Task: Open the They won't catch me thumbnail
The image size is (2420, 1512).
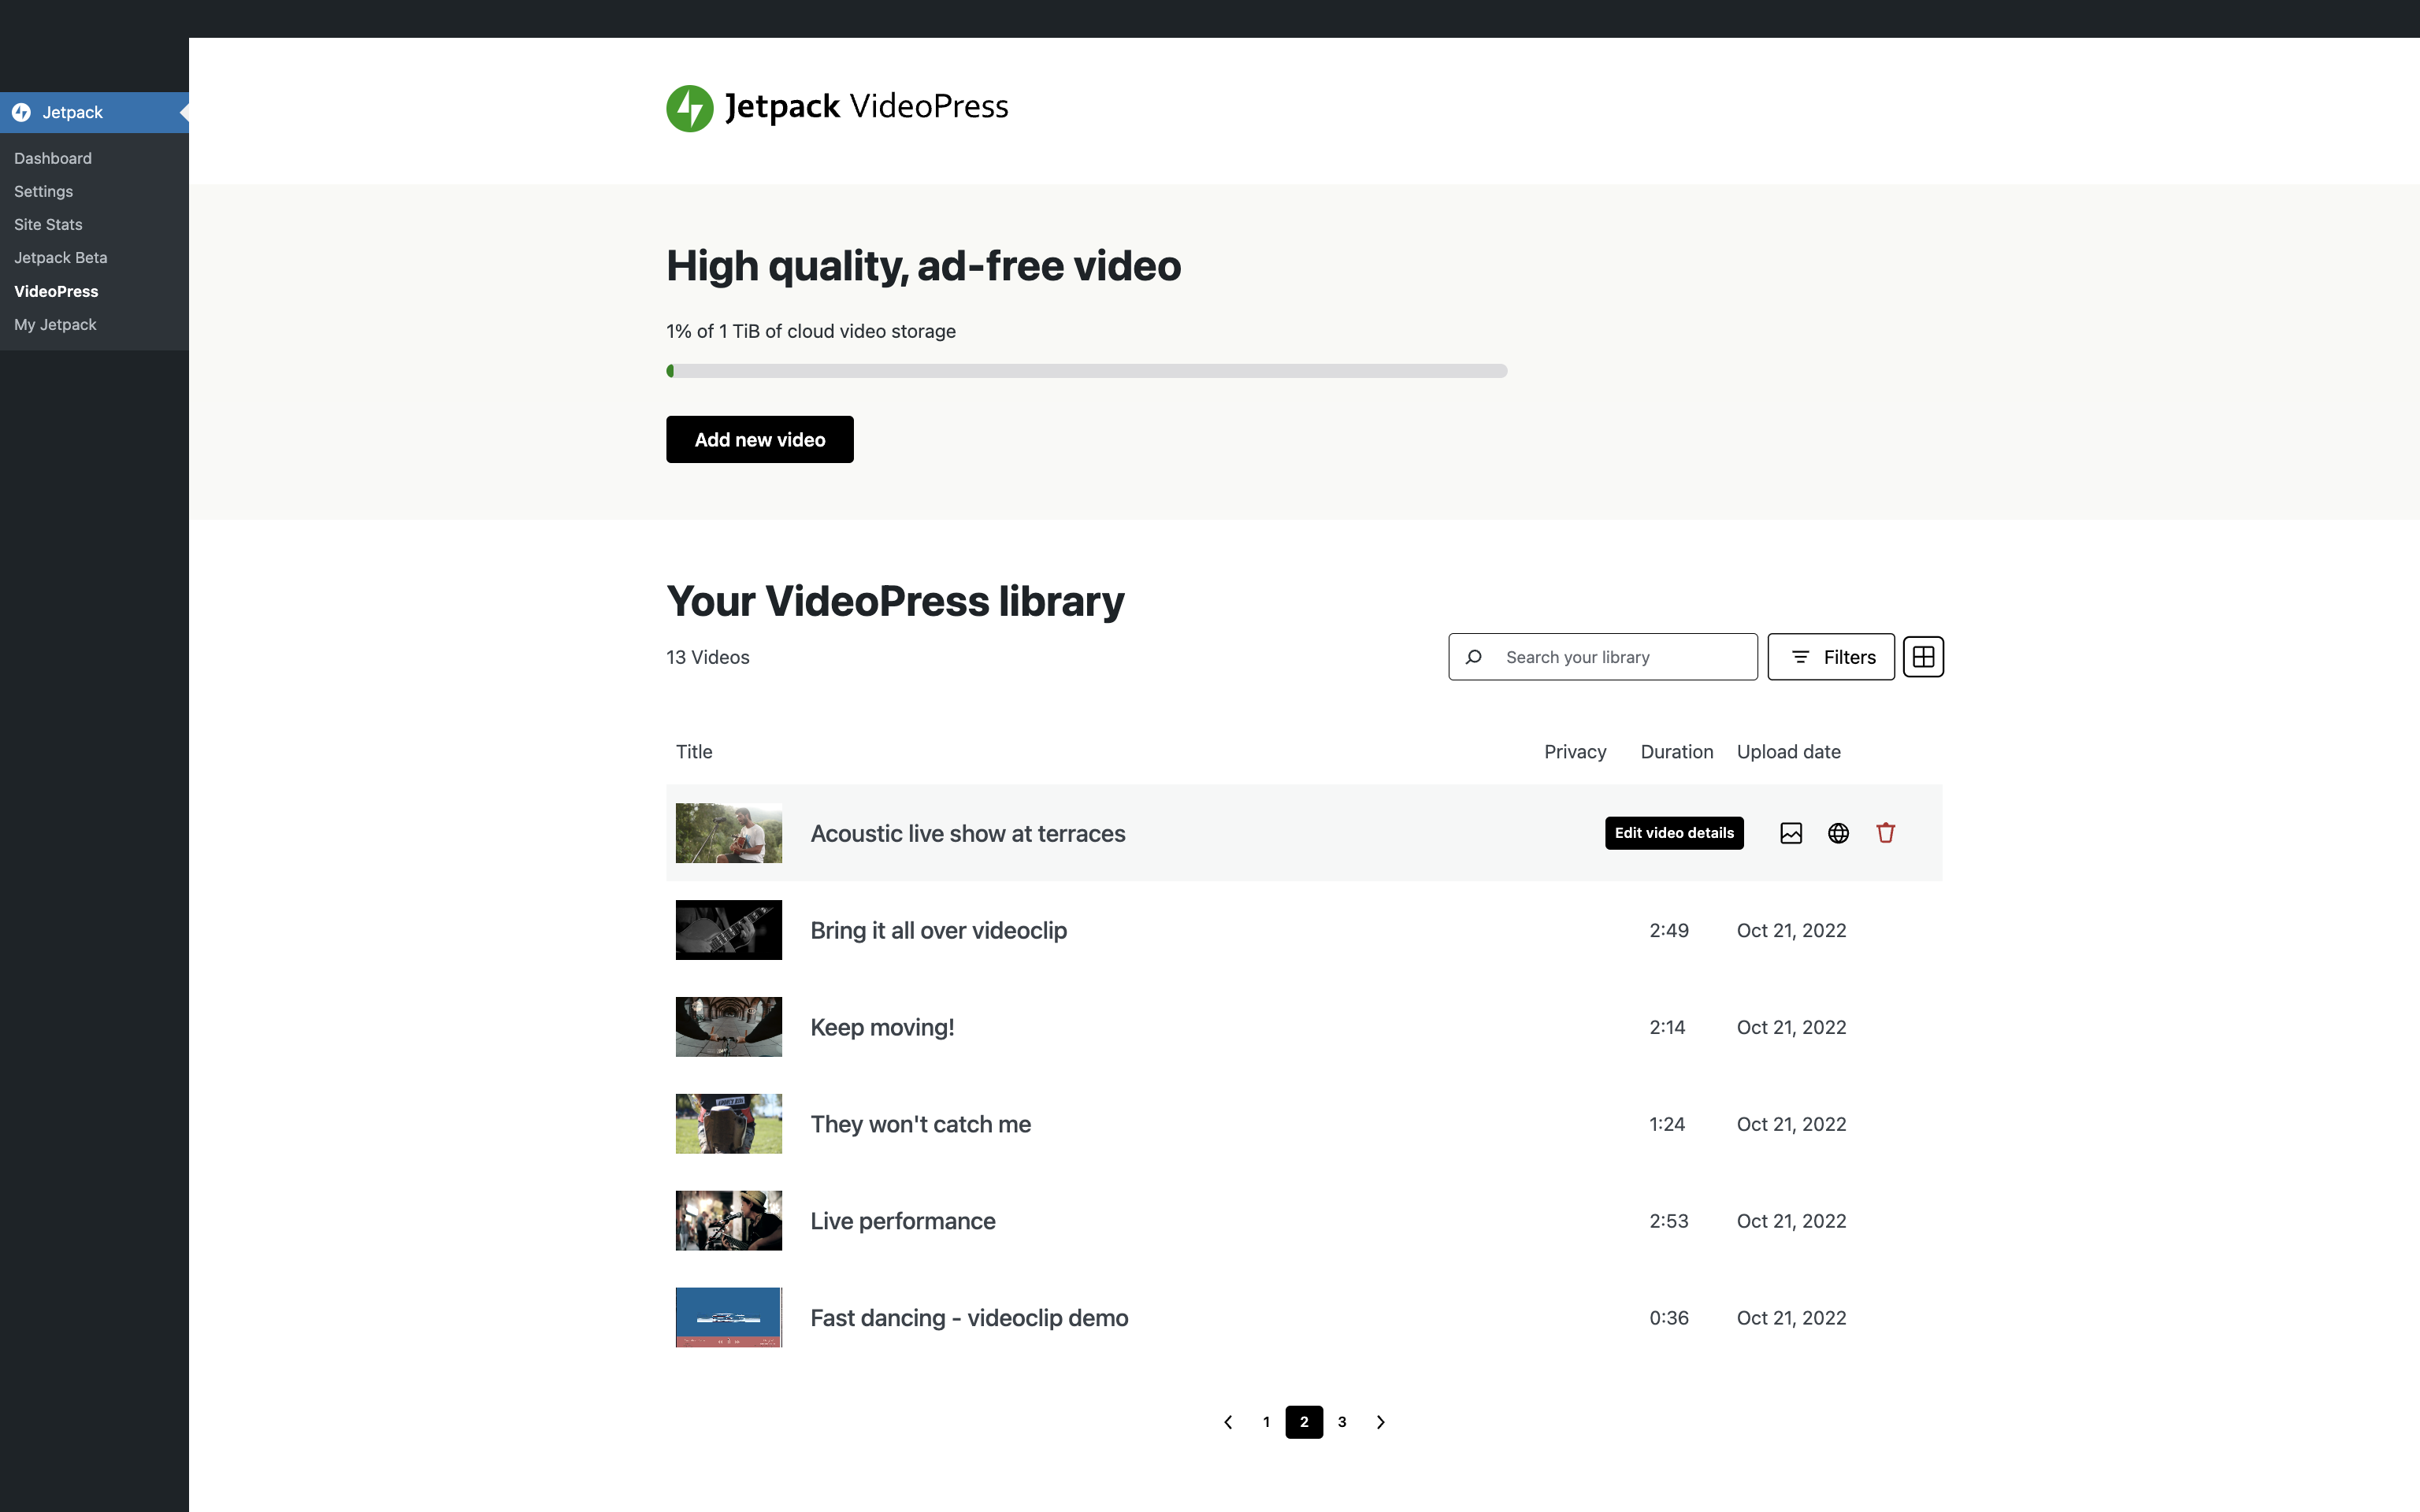Action: click(x=729, y=1124)
